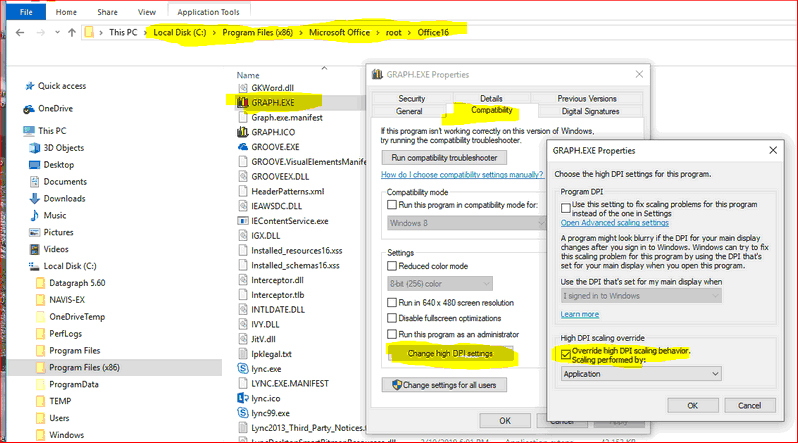Click the lync.ico file icon
The image size is (798, 443).
click(x=243, y=398)
